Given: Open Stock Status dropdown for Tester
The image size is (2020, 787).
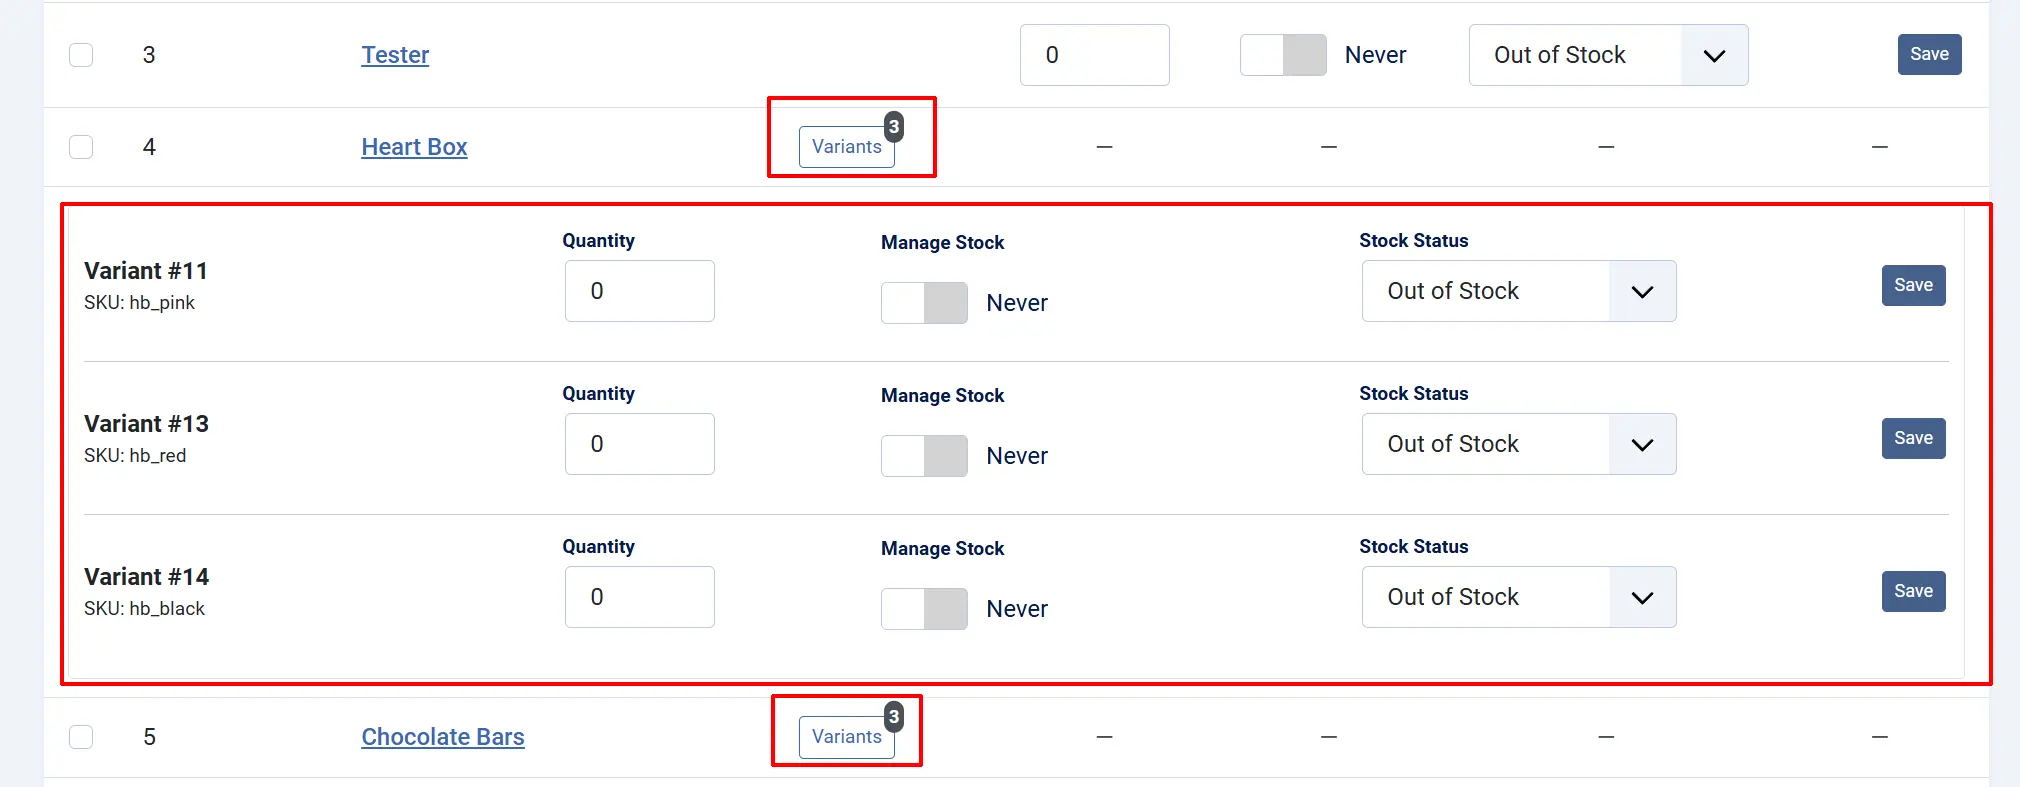Looking at the screenshot, I should pyautogui.click(x=1608, y=55).
